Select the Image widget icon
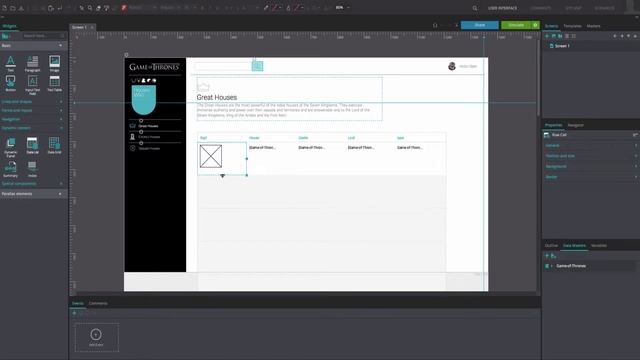This screenshot has height=360, width=640. (x=54, y=62)
